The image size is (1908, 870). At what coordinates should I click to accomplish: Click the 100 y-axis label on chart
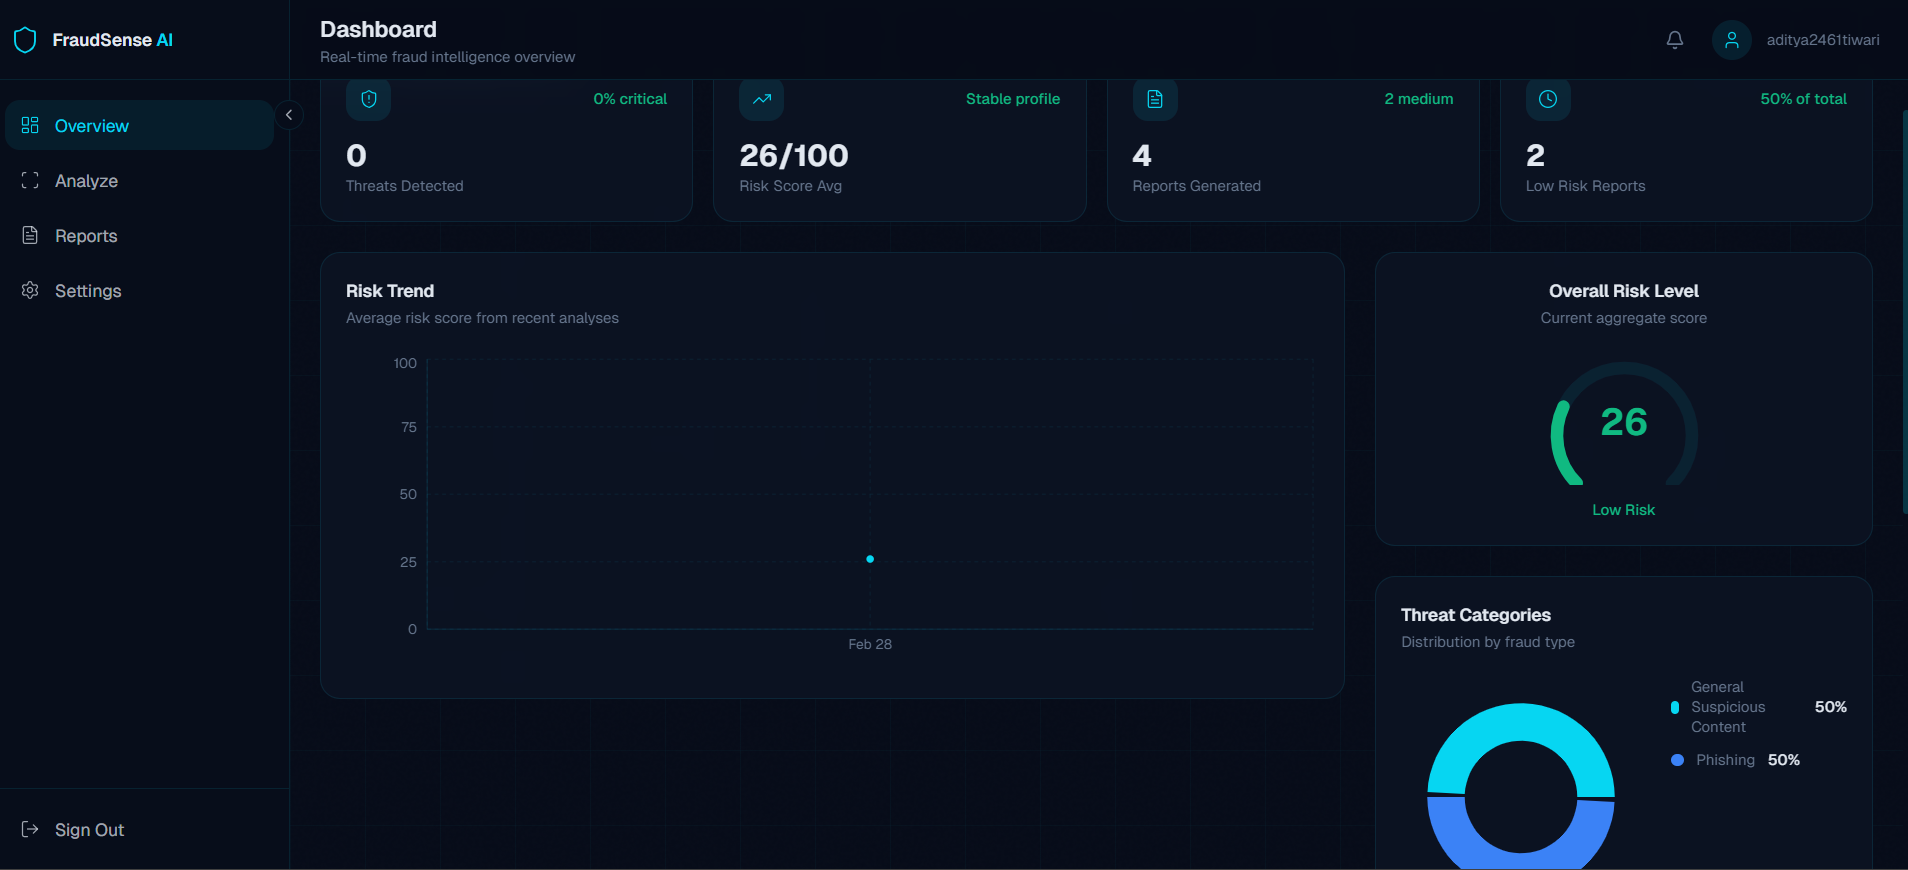405,363
